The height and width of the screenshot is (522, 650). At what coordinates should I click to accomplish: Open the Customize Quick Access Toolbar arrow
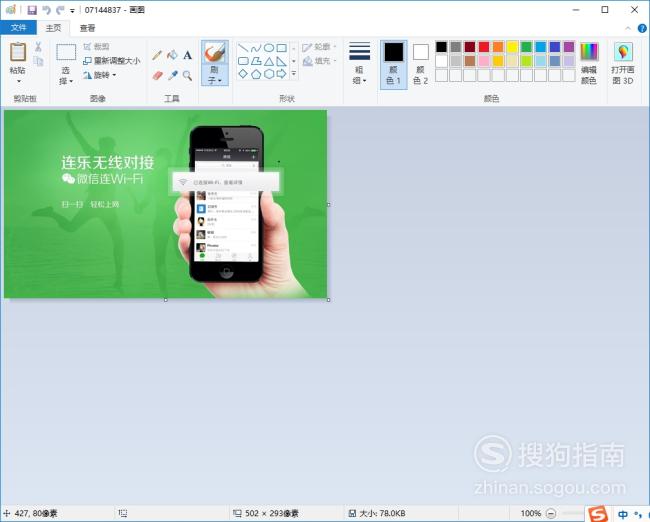72,11
